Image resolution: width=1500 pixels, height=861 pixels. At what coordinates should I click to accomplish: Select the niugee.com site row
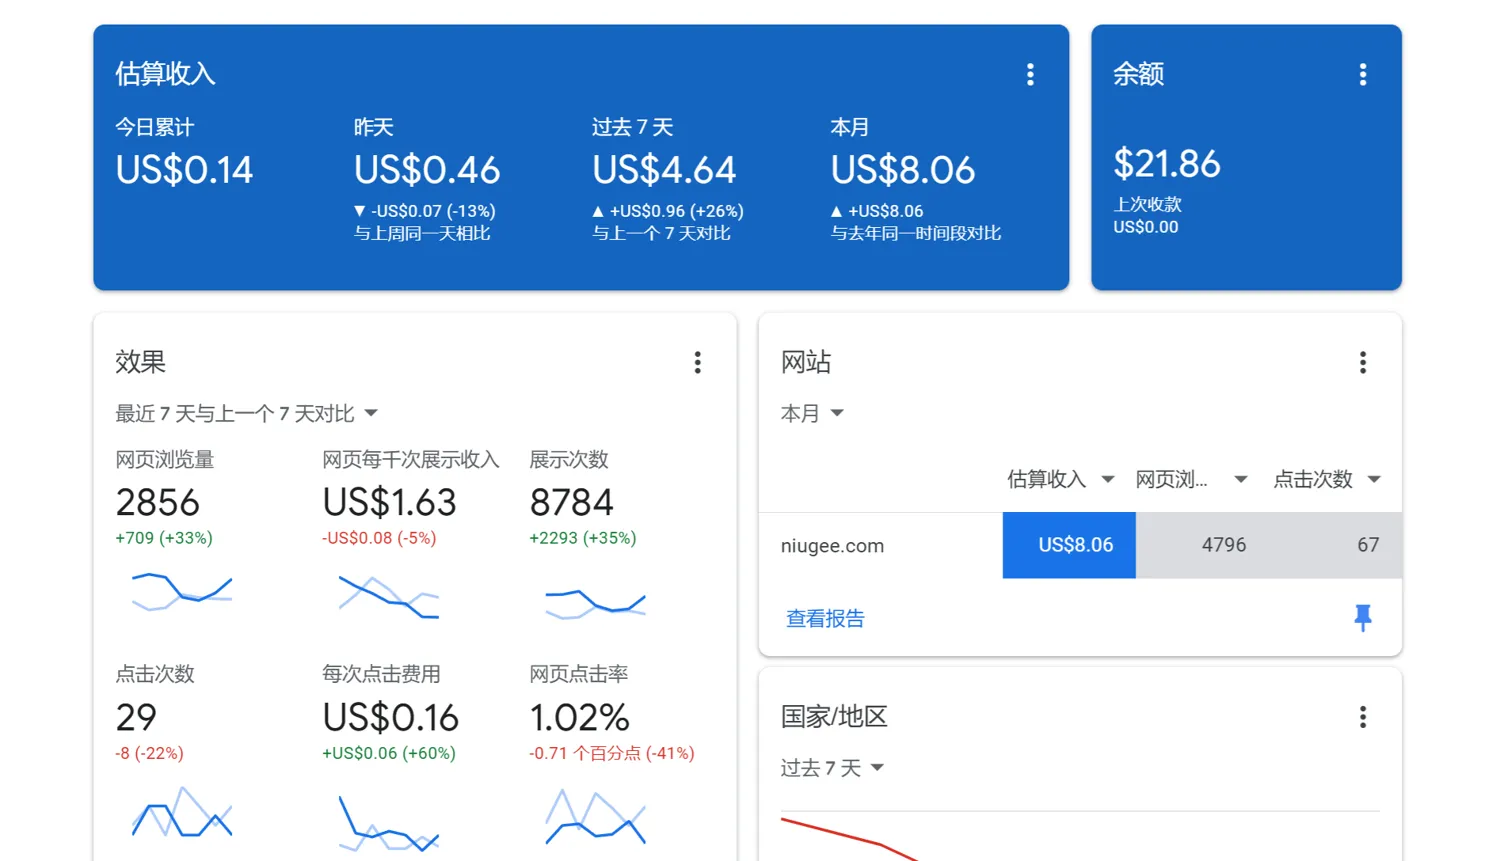1080,545
